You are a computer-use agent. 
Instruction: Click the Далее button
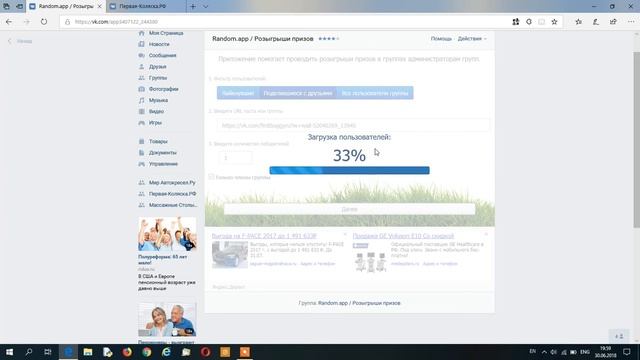point(349,209)
